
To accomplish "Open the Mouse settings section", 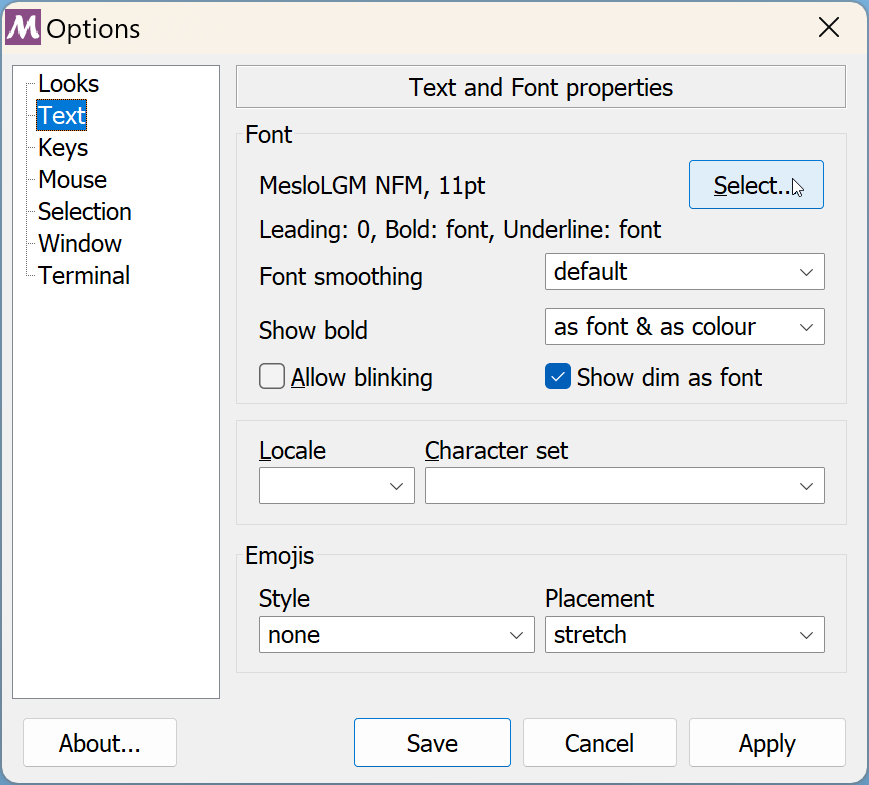I will pyautogui.click(x=71, y=179).
